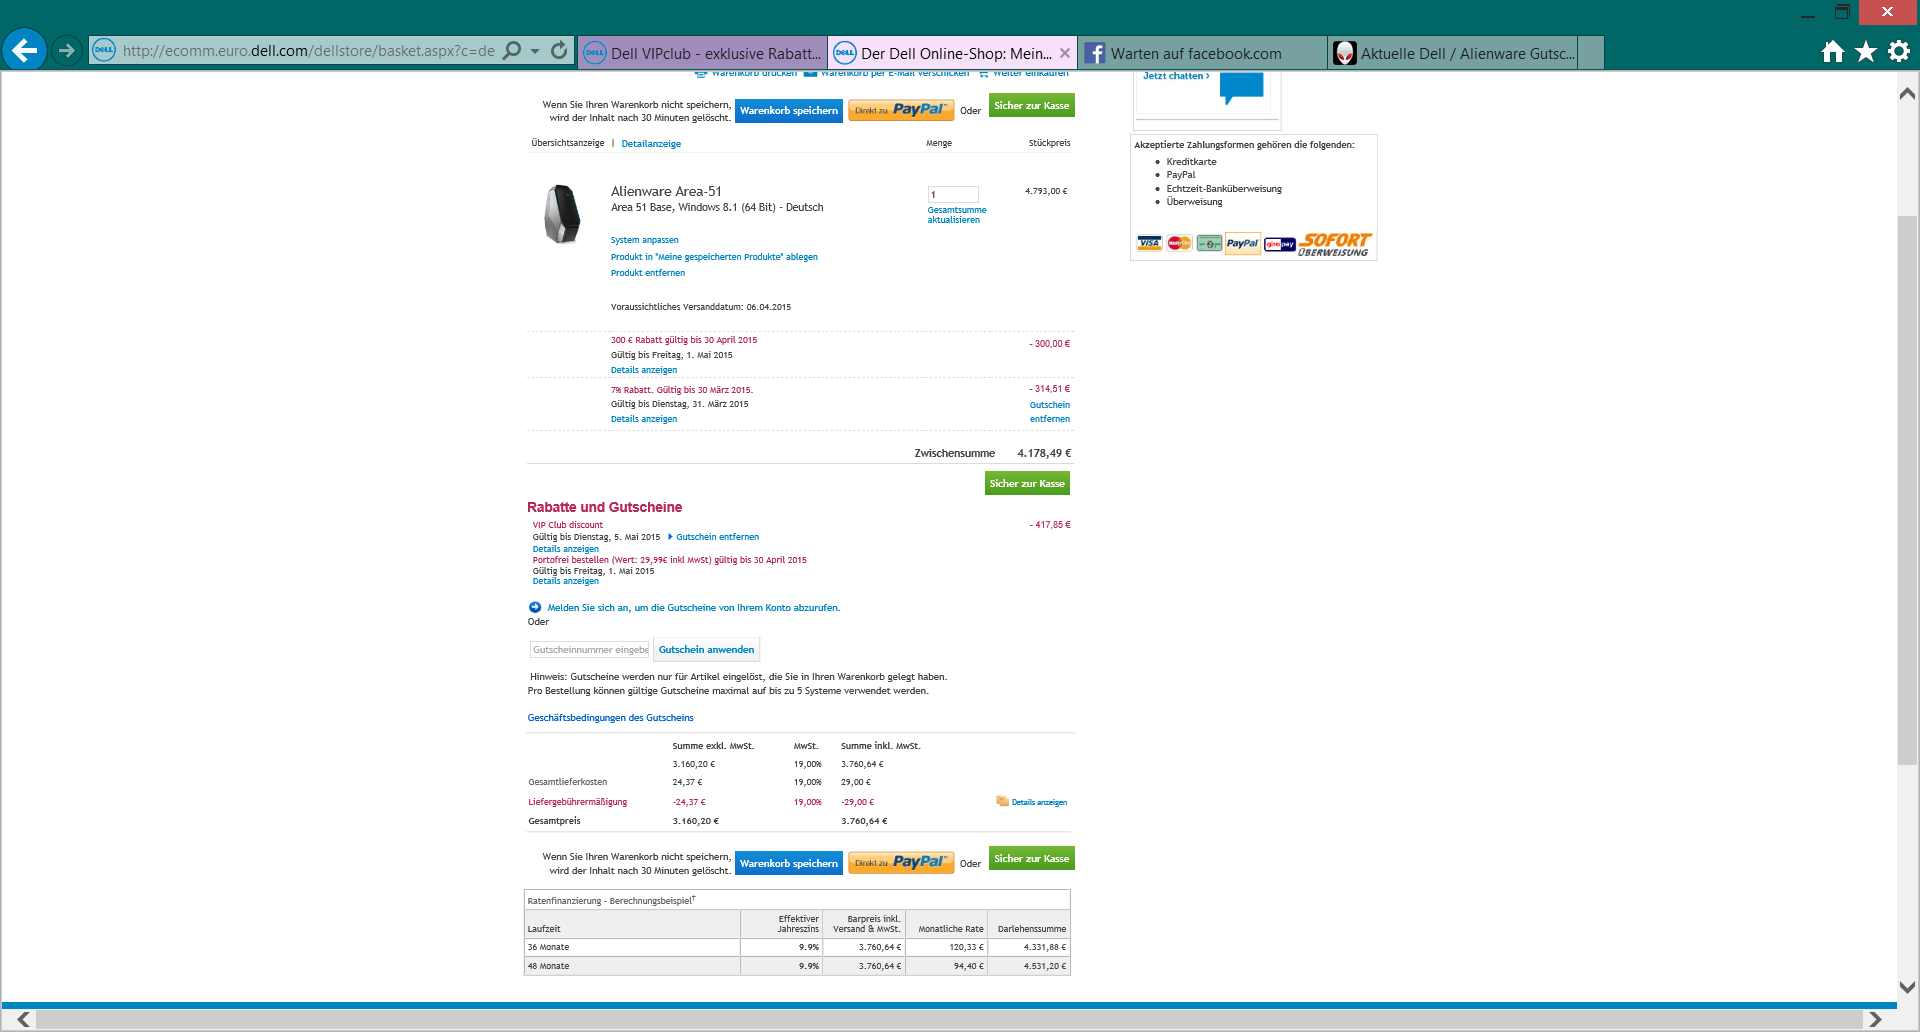Open the address bar dropdown arrow

(535, 50)
